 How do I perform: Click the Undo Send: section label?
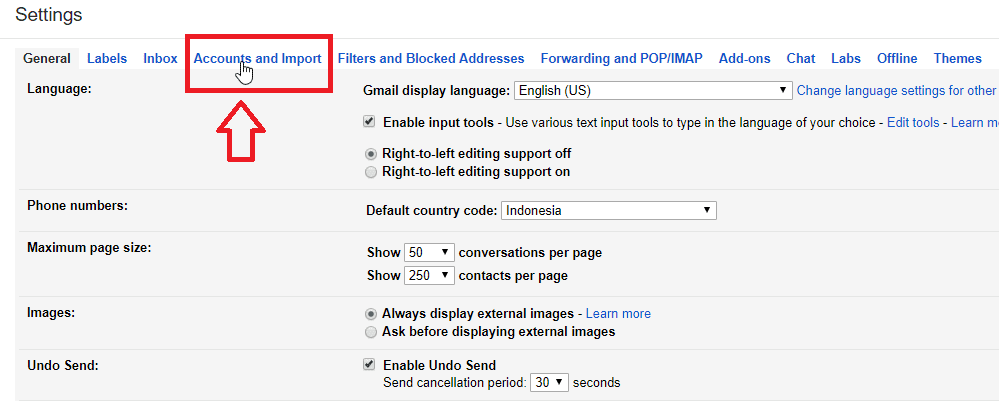[x=62, y=366]
